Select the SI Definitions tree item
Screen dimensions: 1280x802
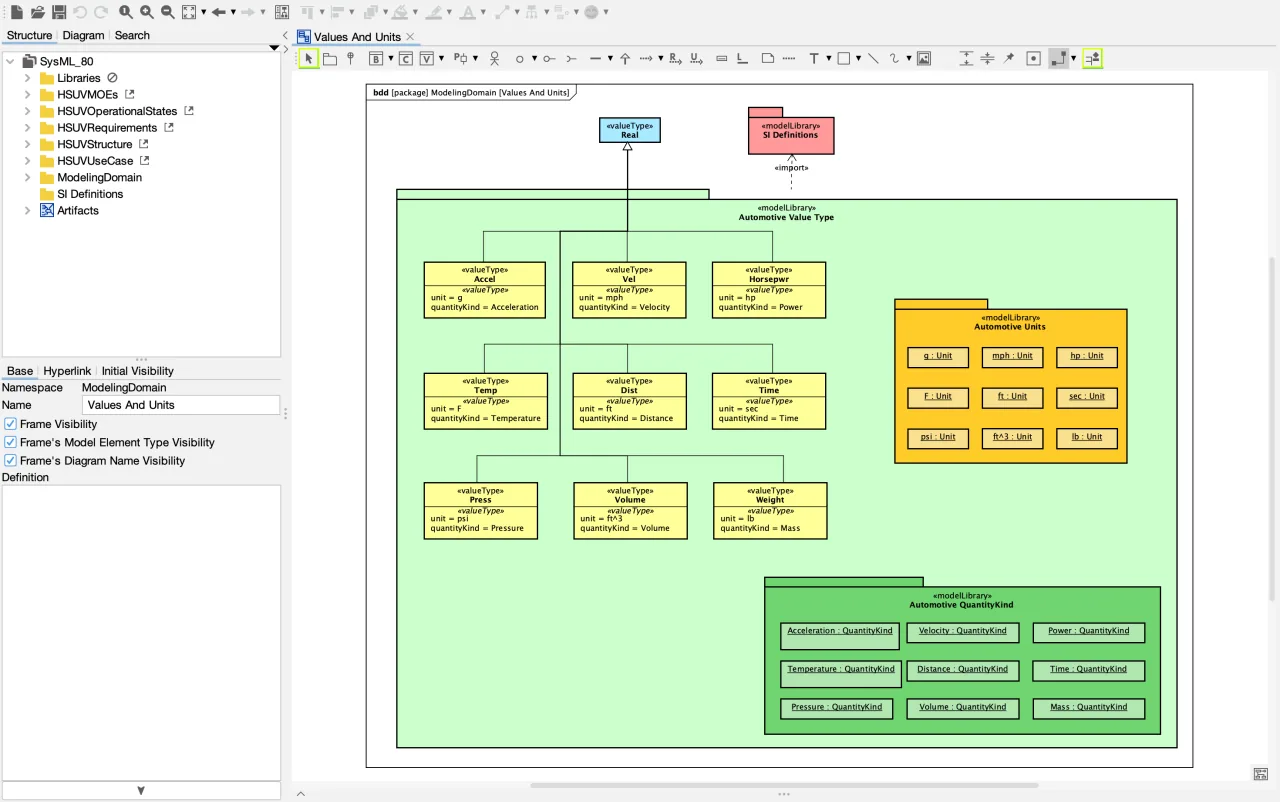(x=90, y=194)
